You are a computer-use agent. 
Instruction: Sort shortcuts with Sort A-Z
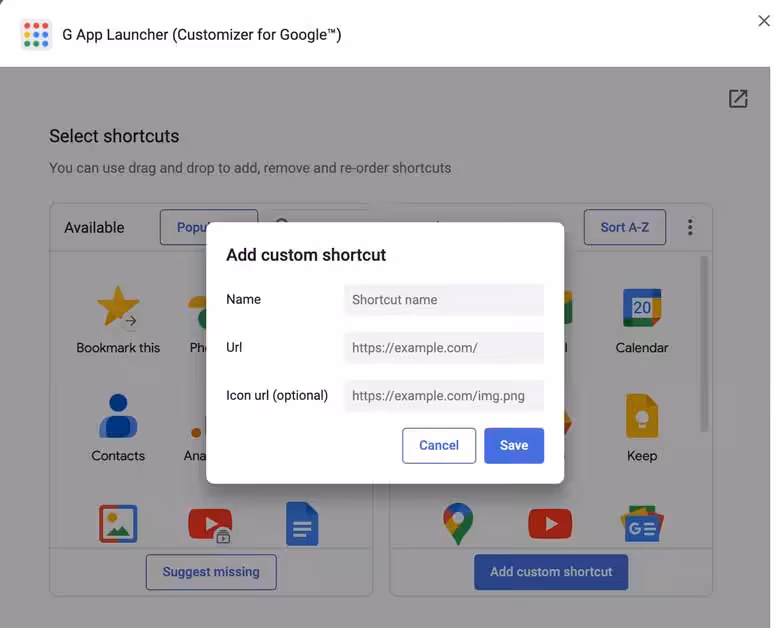[624, 227]
